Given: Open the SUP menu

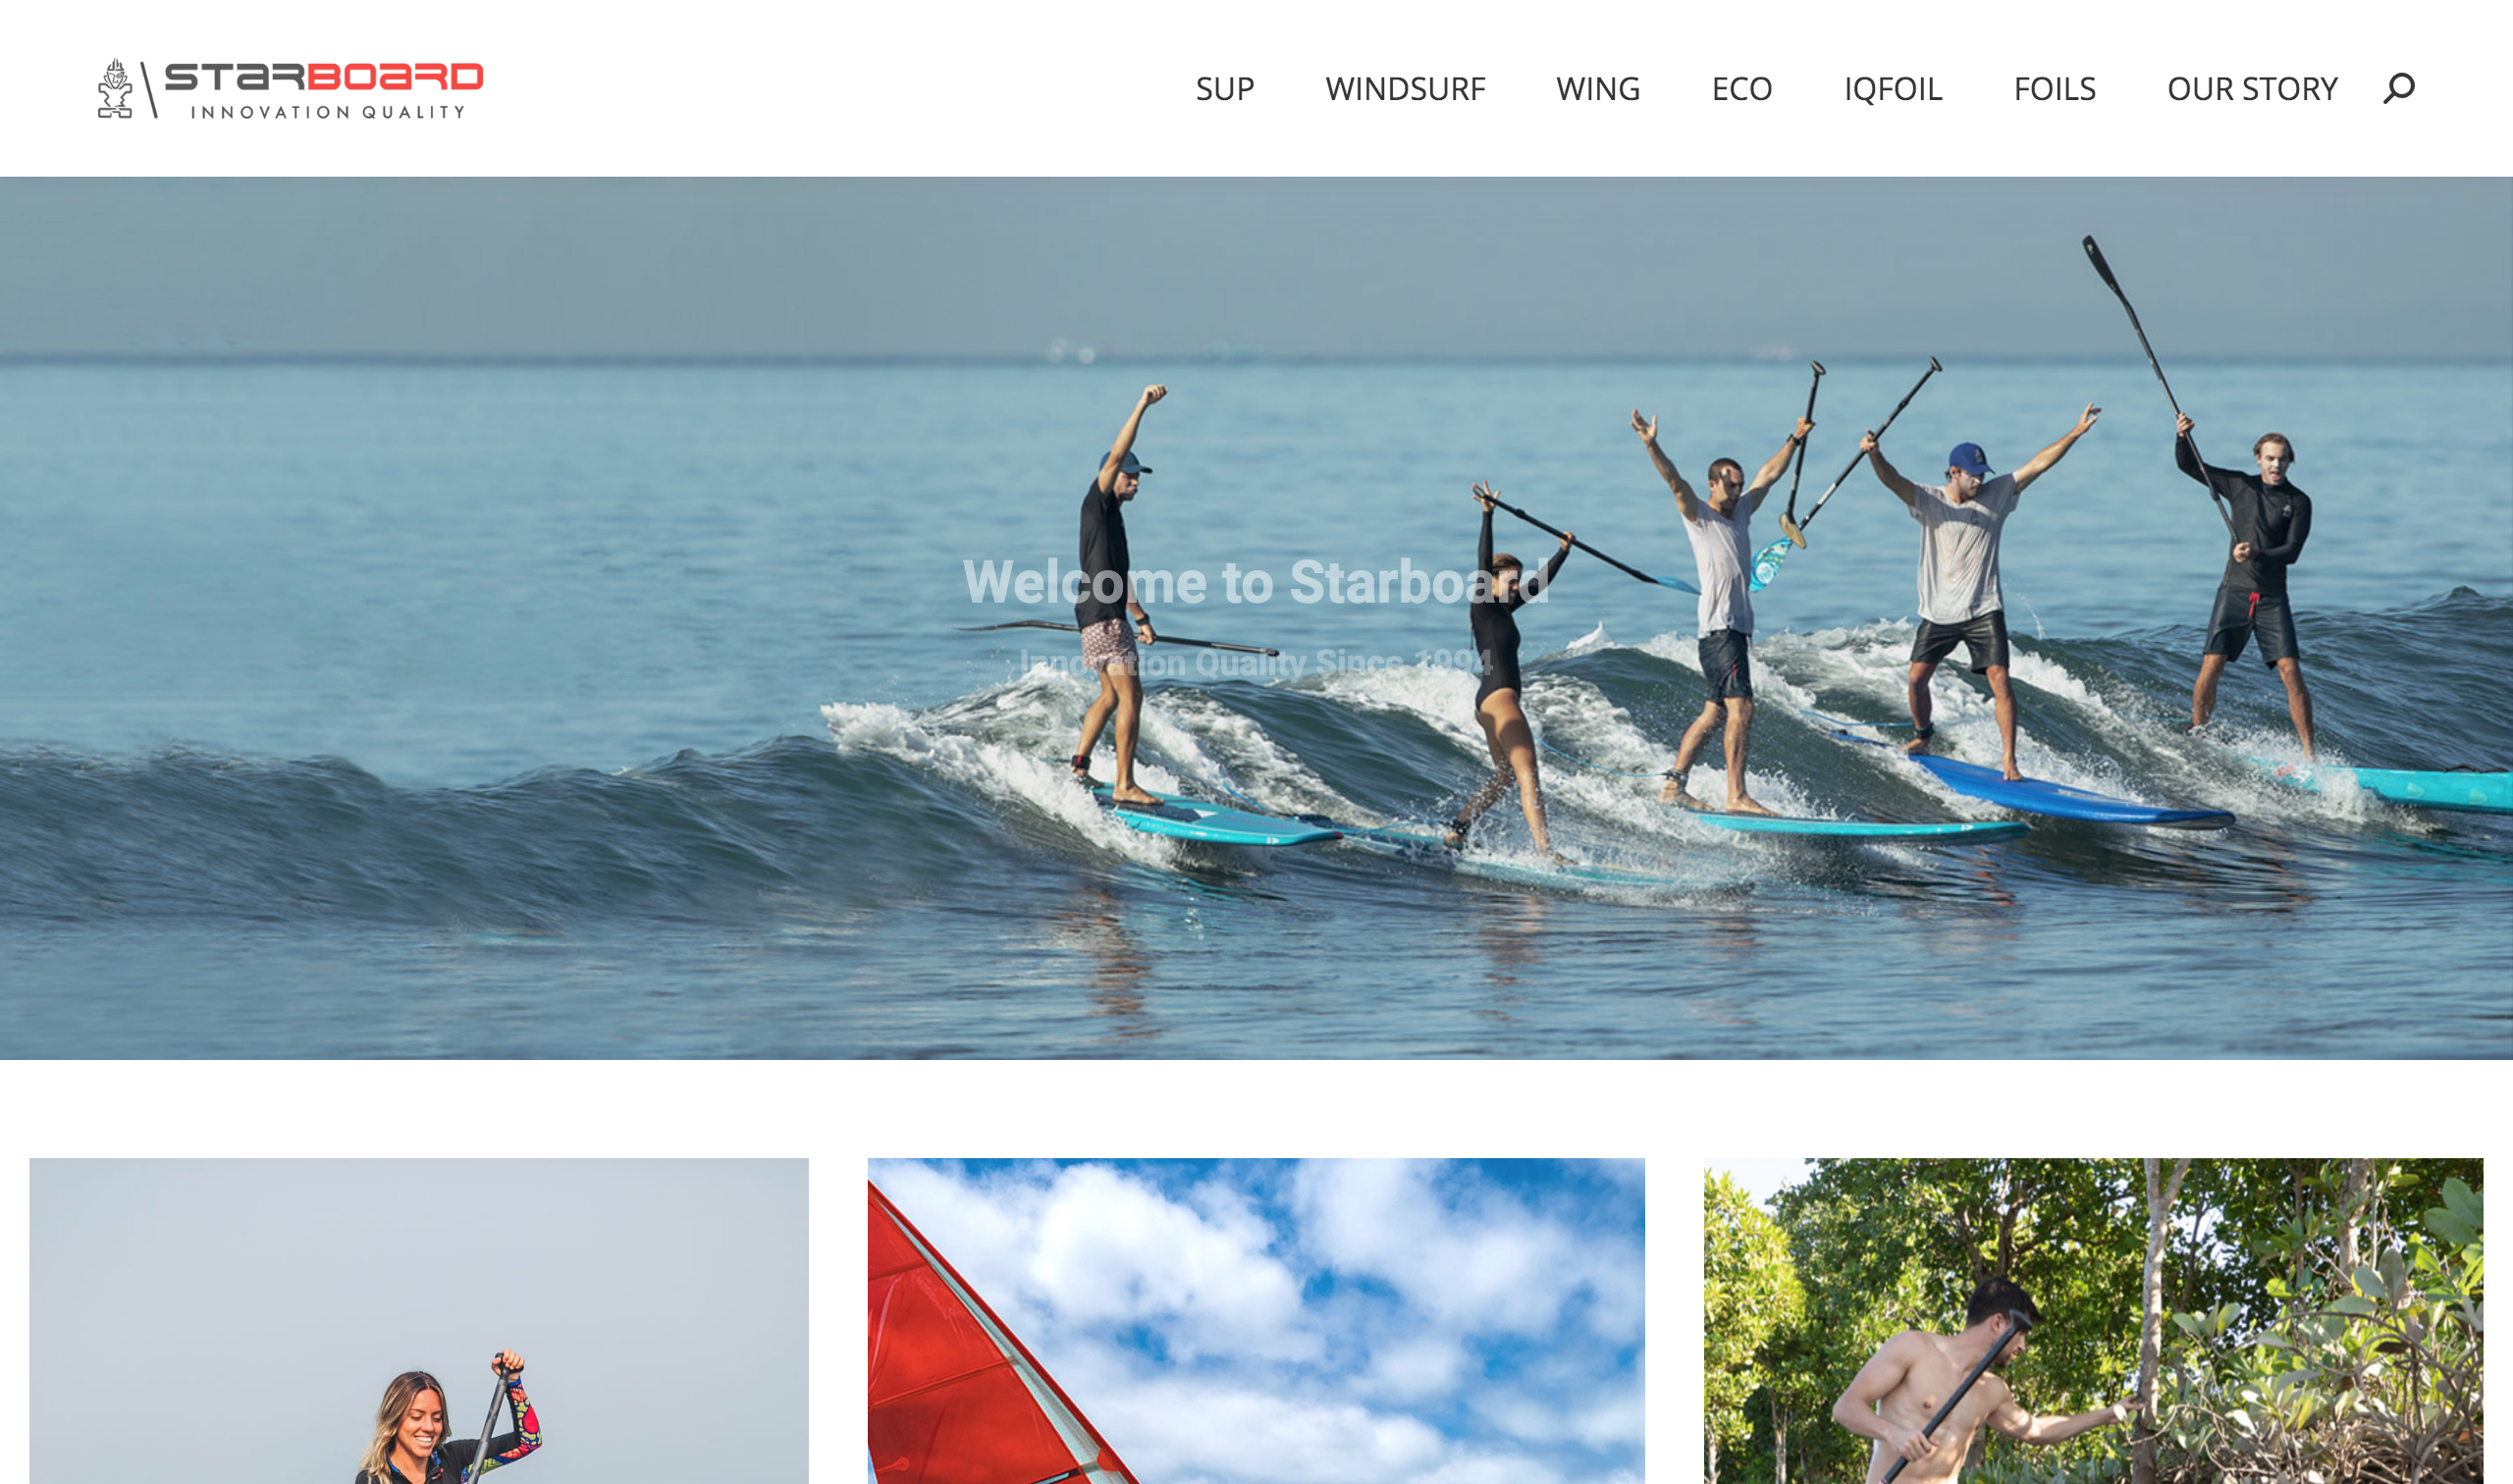Looking at the screenshot, I should 1225,89.
